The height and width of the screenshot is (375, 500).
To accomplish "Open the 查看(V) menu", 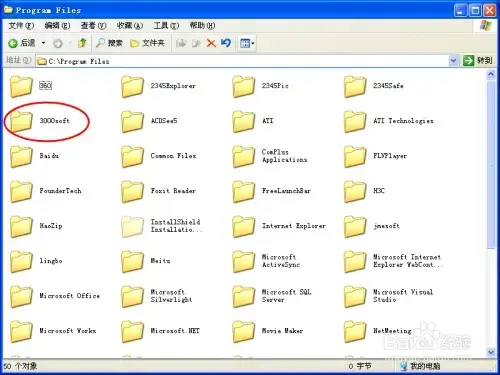I will tap(93, 26).
